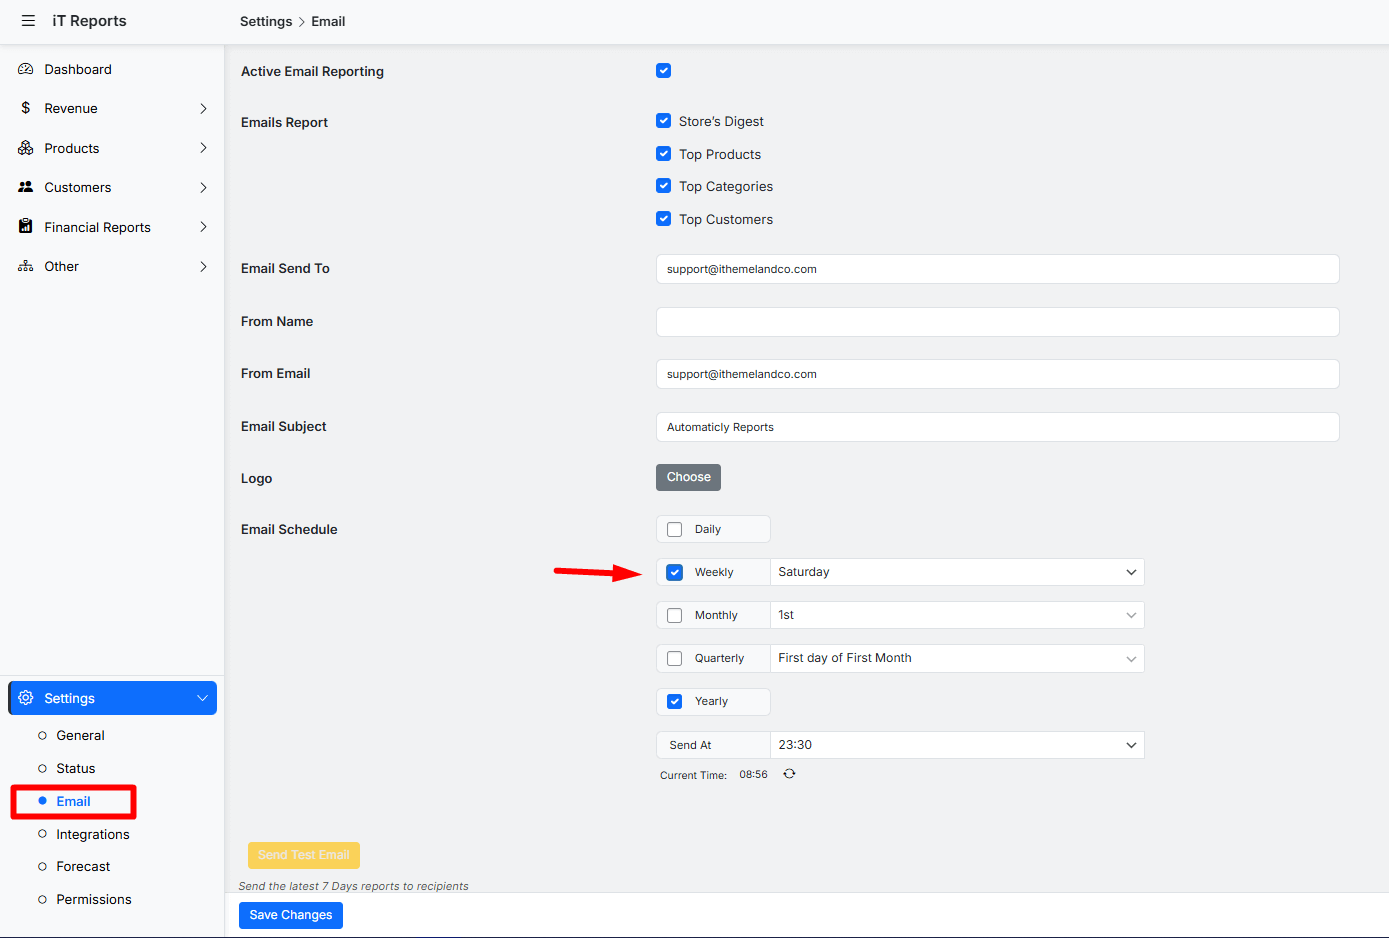Open the Integrations settings page
The image size is (1389, 938).
click(x=93, y=834)
